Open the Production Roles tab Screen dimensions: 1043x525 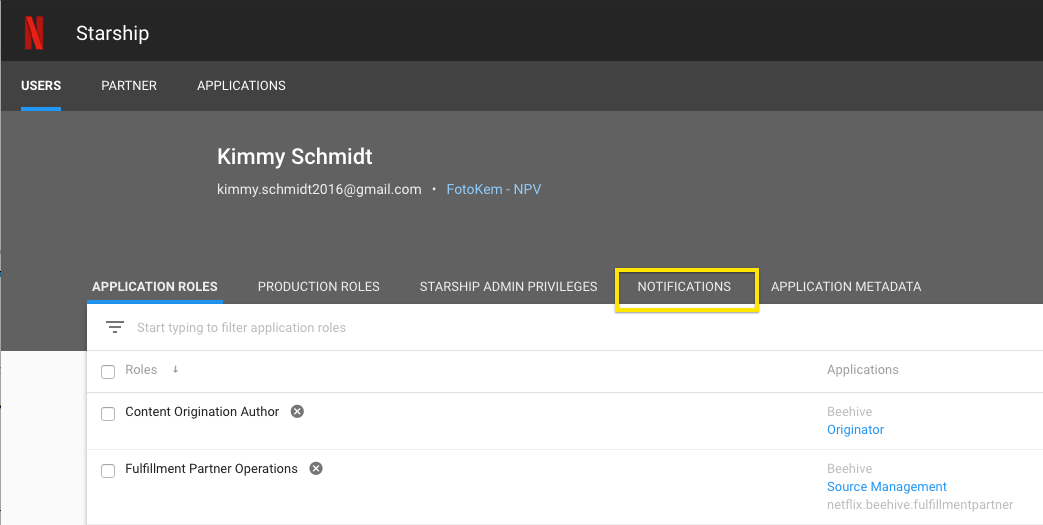[319, 287]
